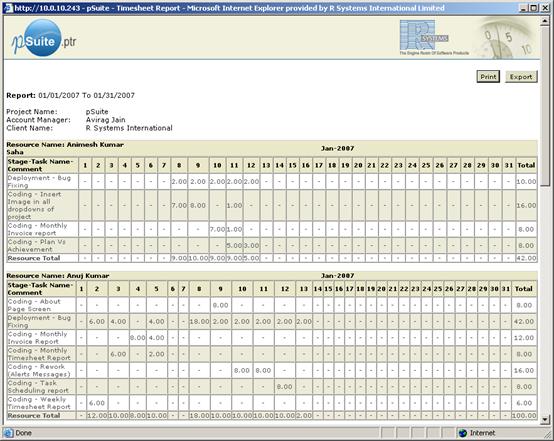Click 6.00 on day 2 in Weekly Timesheet row
The image size is (554, 441).
97,403
